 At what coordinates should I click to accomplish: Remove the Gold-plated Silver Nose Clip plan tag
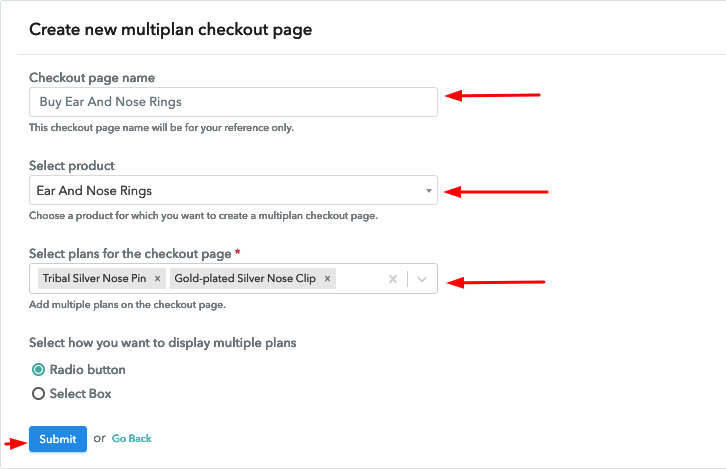pyautogui.click(x=328, y=279)
